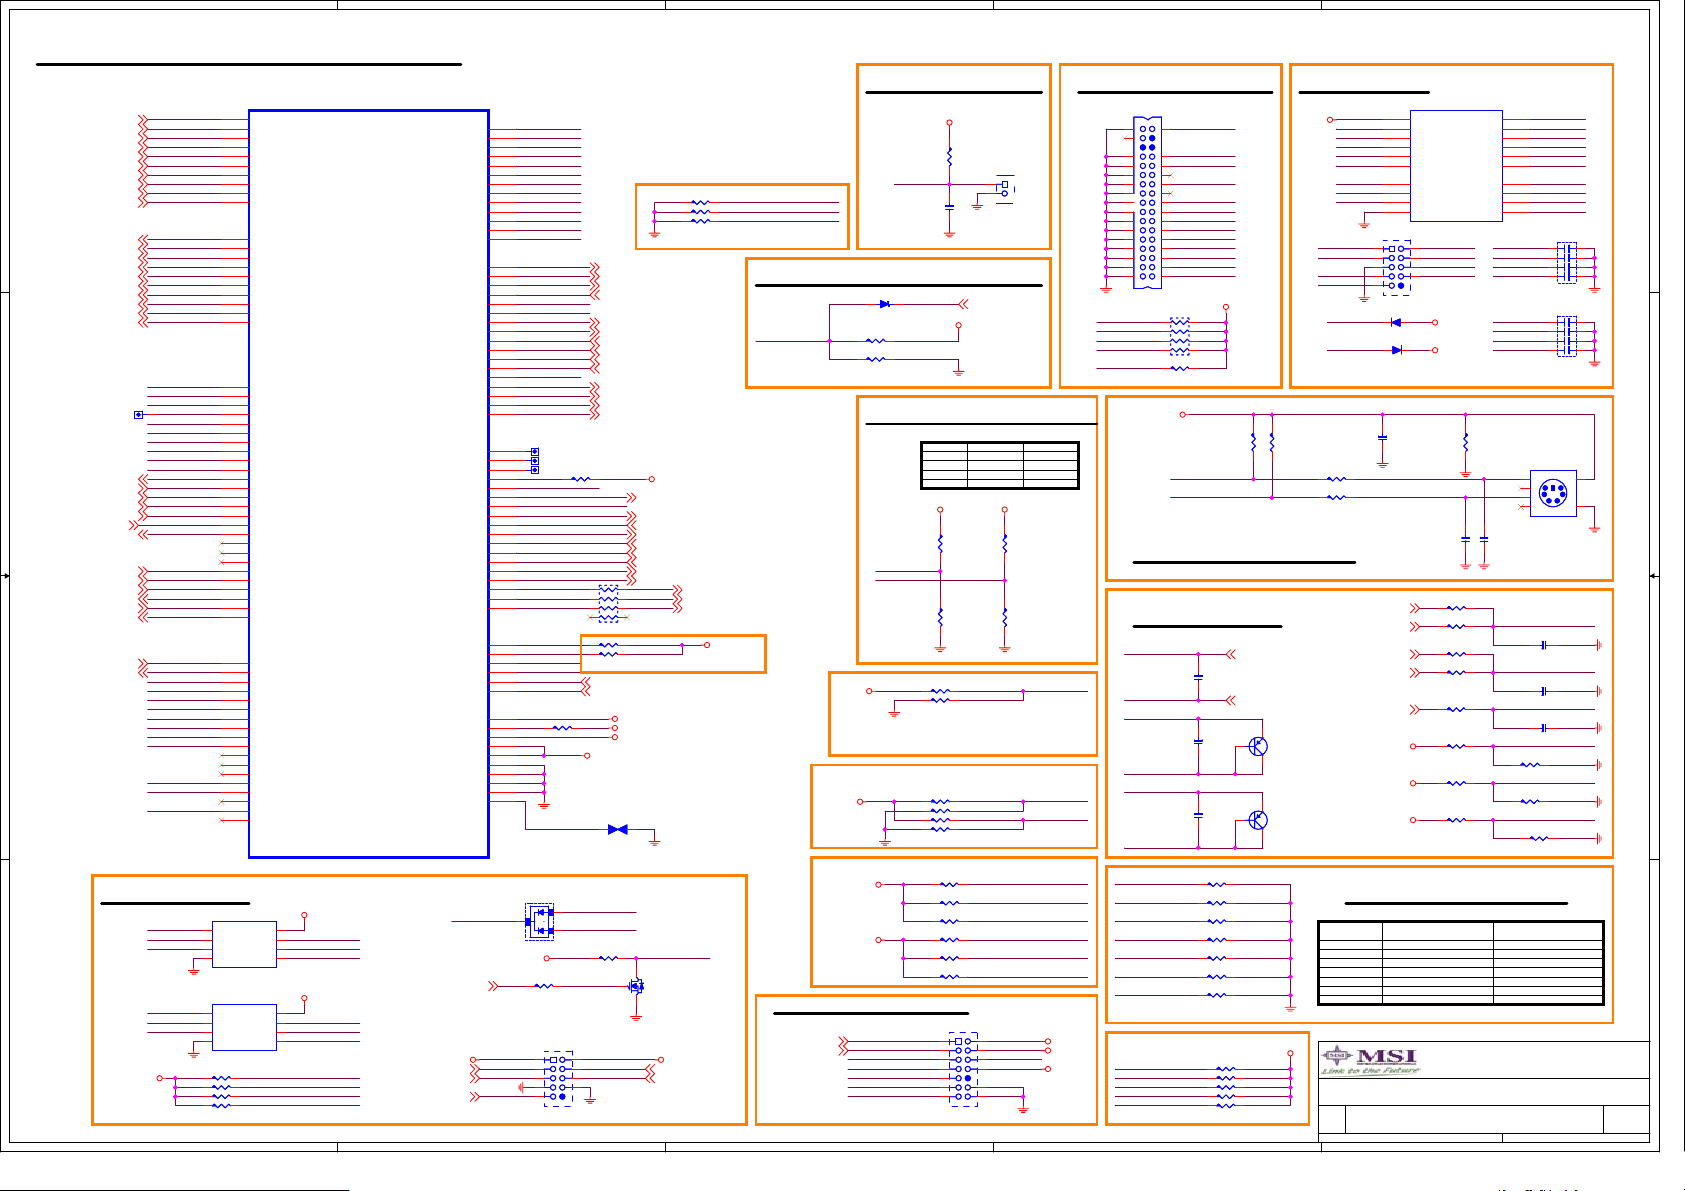Click the left-pointing diode in the top-right block
The height and width of the screenshot is (1191, 1685).
1396,322
